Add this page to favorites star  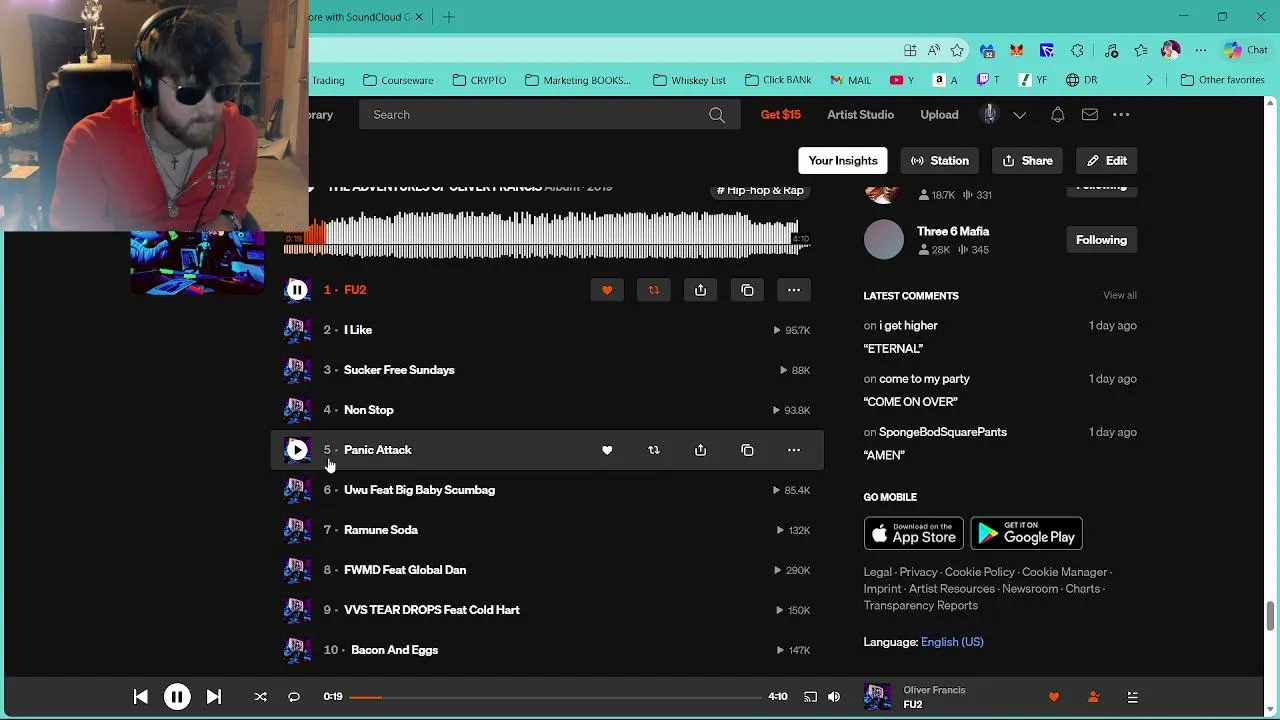pos(958,50)
